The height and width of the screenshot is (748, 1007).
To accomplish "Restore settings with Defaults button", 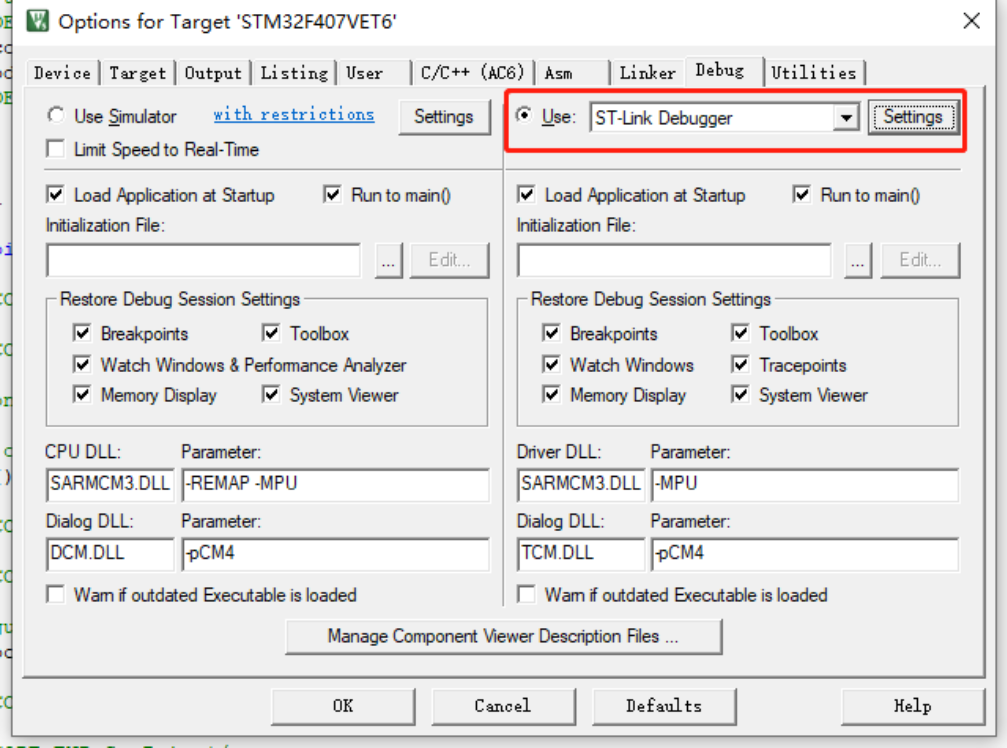I will click(x=664, y=706).
